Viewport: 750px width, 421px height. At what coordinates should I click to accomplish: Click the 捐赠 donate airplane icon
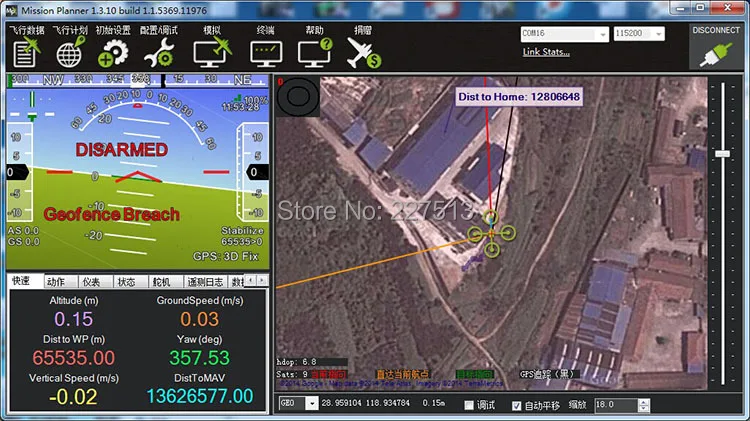click(364, 52)
